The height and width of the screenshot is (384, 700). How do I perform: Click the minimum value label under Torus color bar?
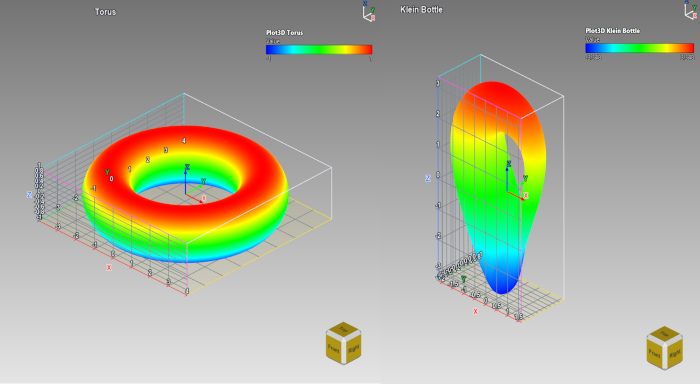tap(268, 58)
